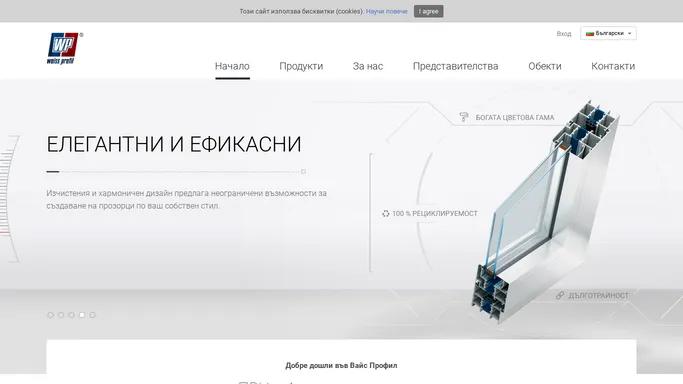Click the paint roller icon beside БОГАТА ЦВЕТОВА ГАМА

464,117
